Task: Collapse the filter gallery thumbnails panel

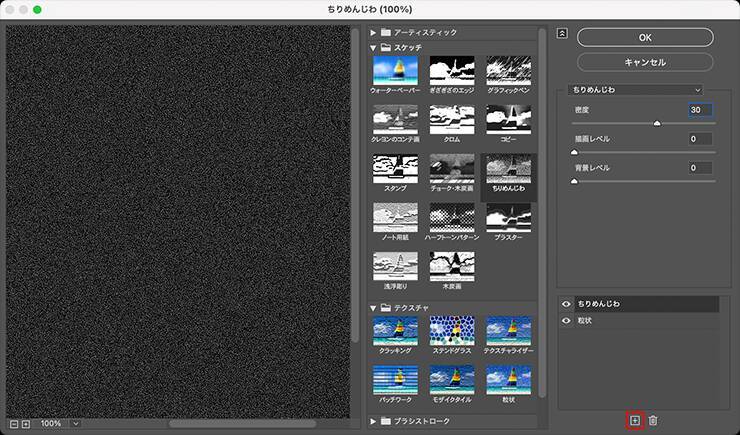Action: coord(562,33)
